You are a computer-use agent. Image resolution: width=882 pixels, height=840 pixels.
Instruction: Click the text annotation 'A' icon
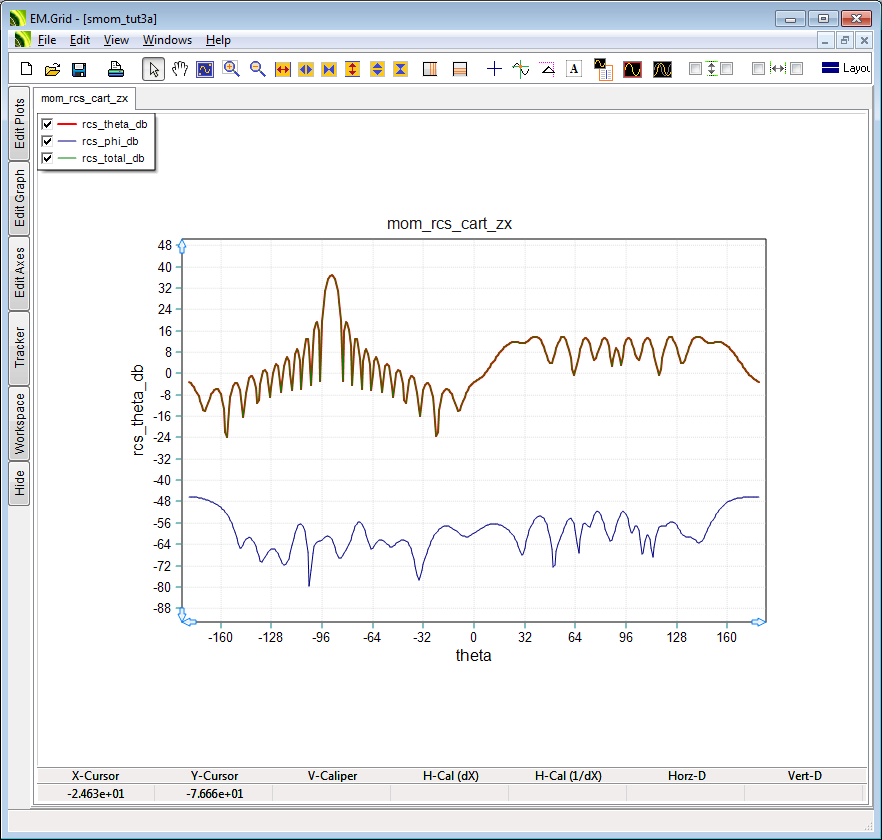click(574, 69)
